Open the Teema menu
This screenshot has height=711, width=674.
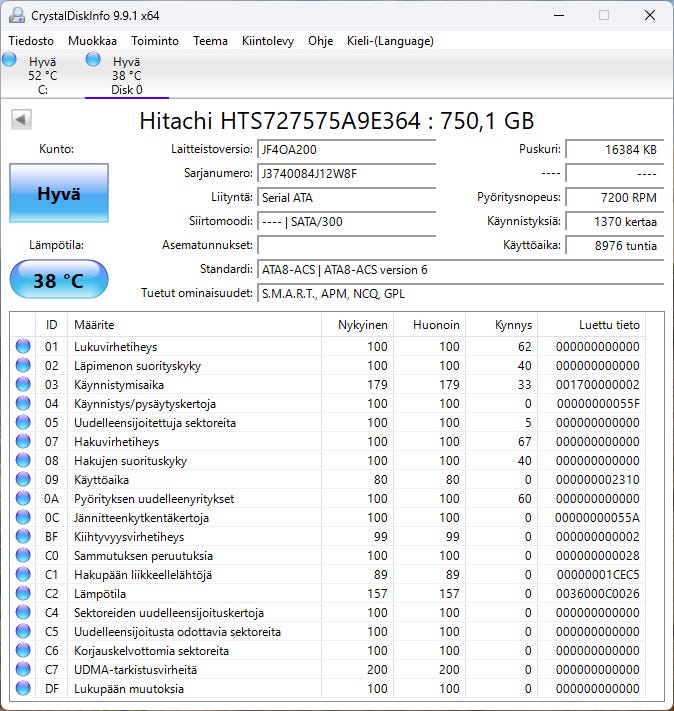(210, 41)
